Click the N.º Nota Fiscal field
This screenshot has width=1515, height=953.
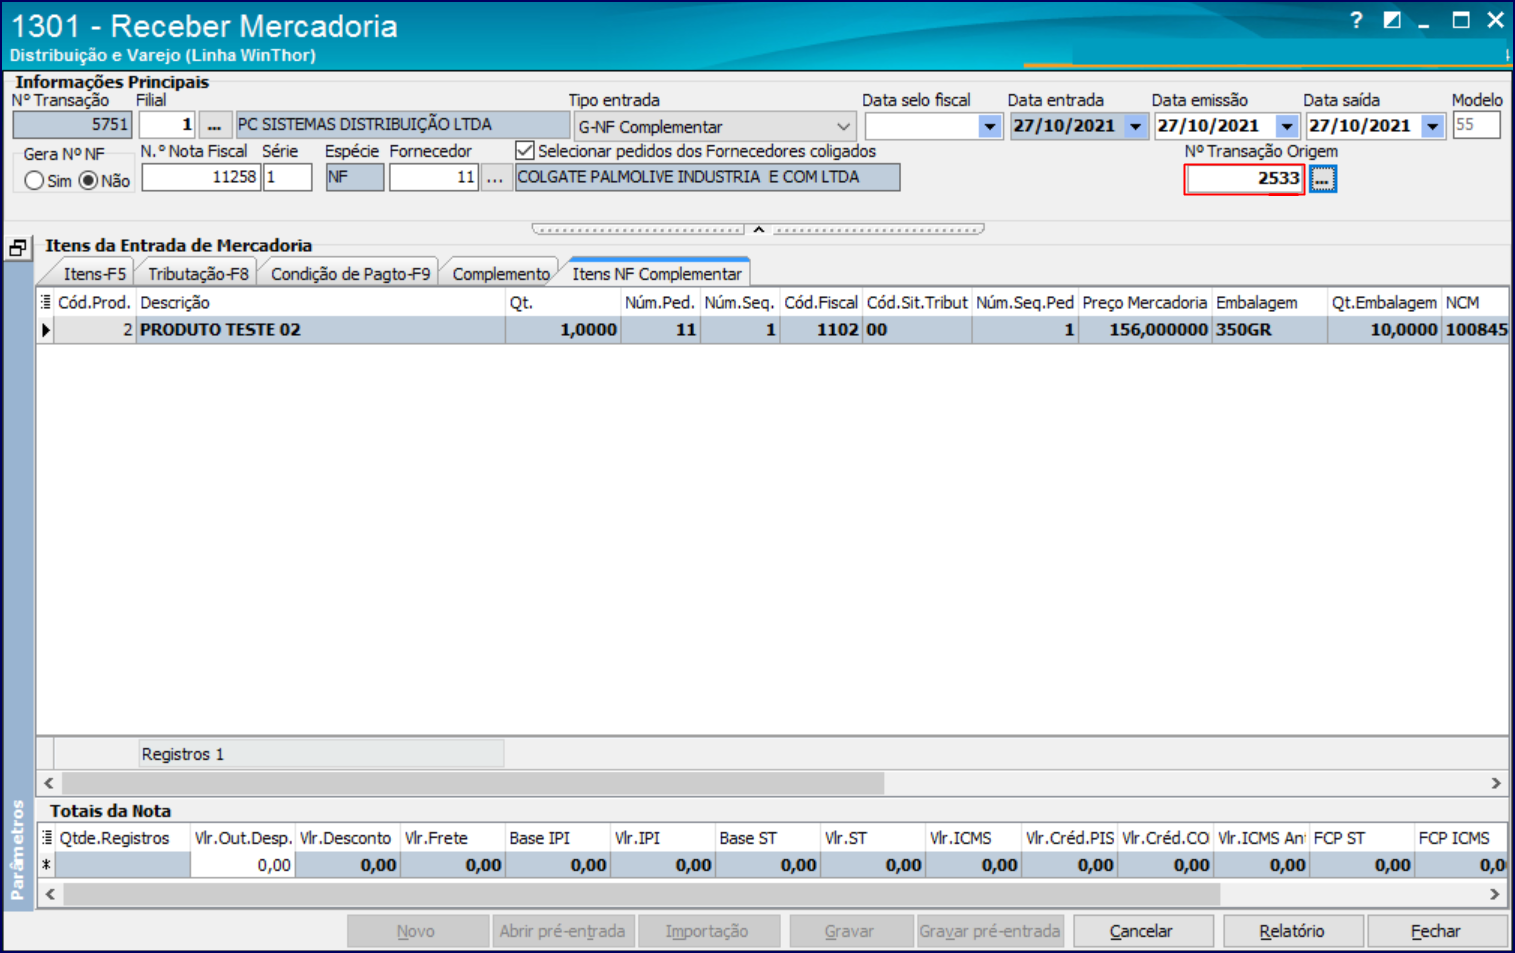201,178
